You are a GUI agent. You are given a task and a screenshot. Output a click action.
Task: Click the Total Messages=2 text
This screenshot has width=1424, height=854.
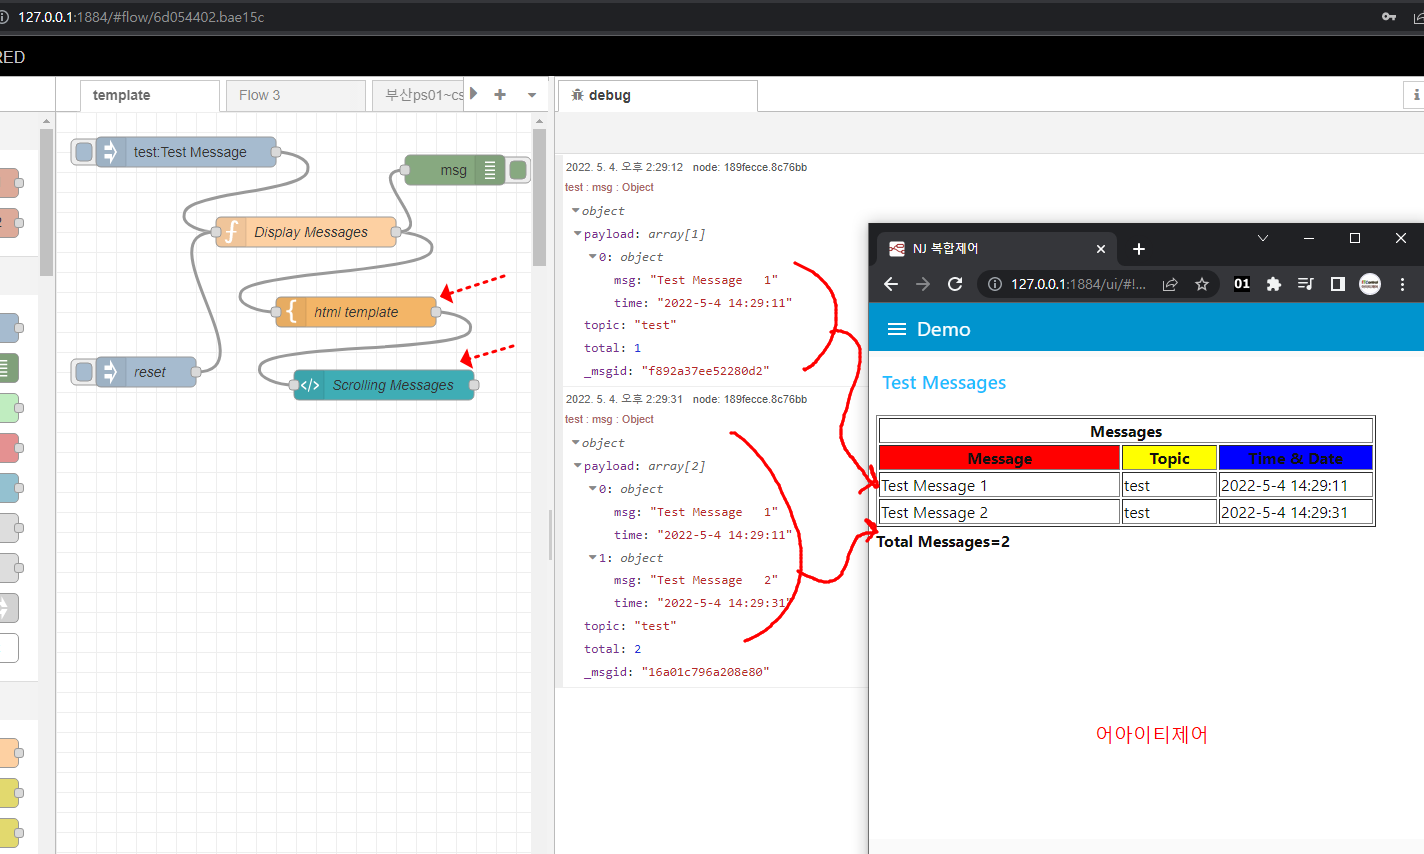(943, 542)
